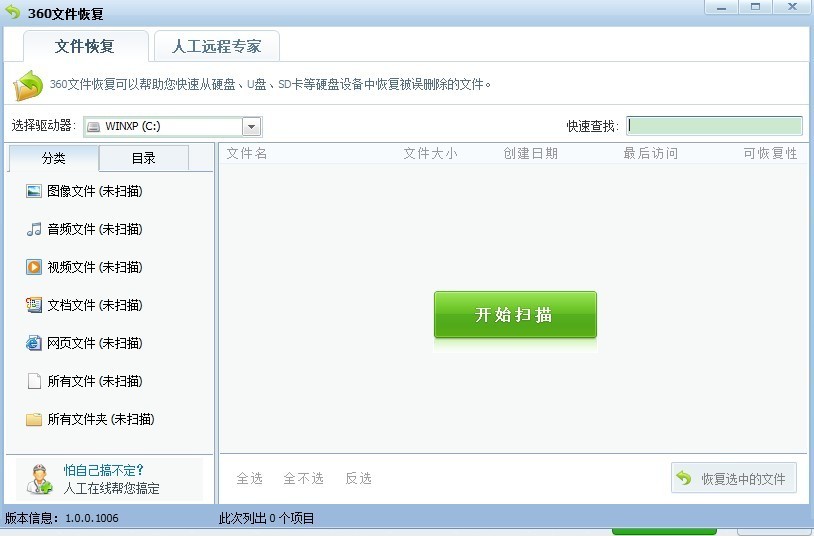This screenshot has width=814, height=536.
Task: Select 图像文件 (未扫描) category text
Action: 94,191
